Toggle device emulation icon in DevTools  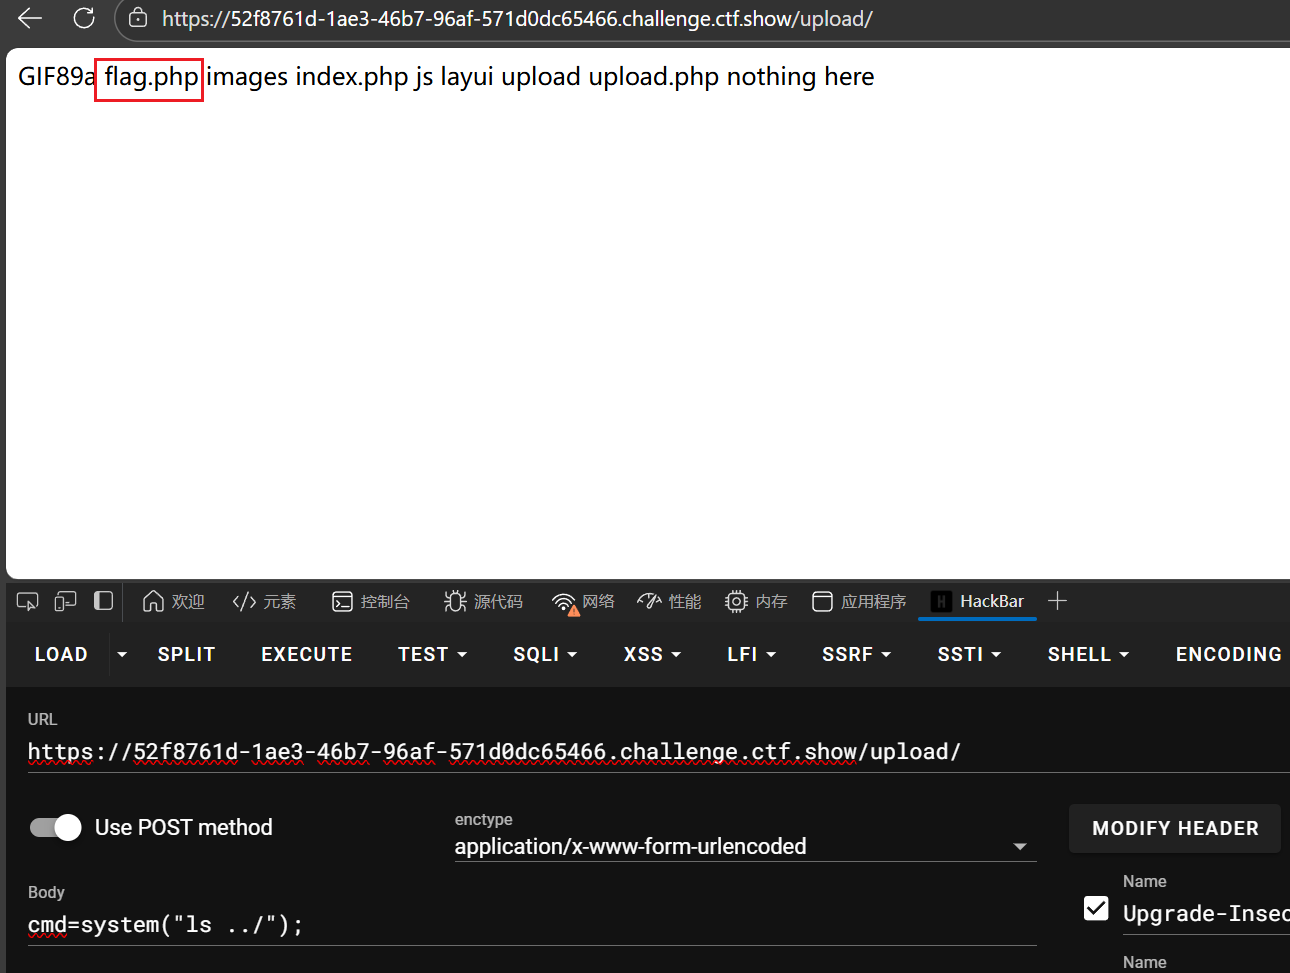tap(65, 601)
